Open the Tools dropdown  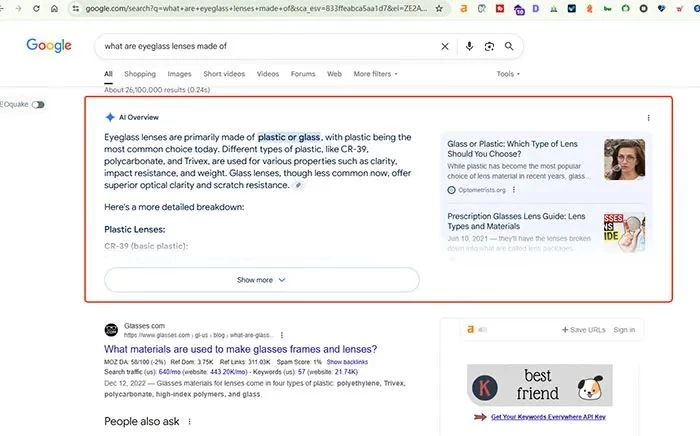pos(508,74)
